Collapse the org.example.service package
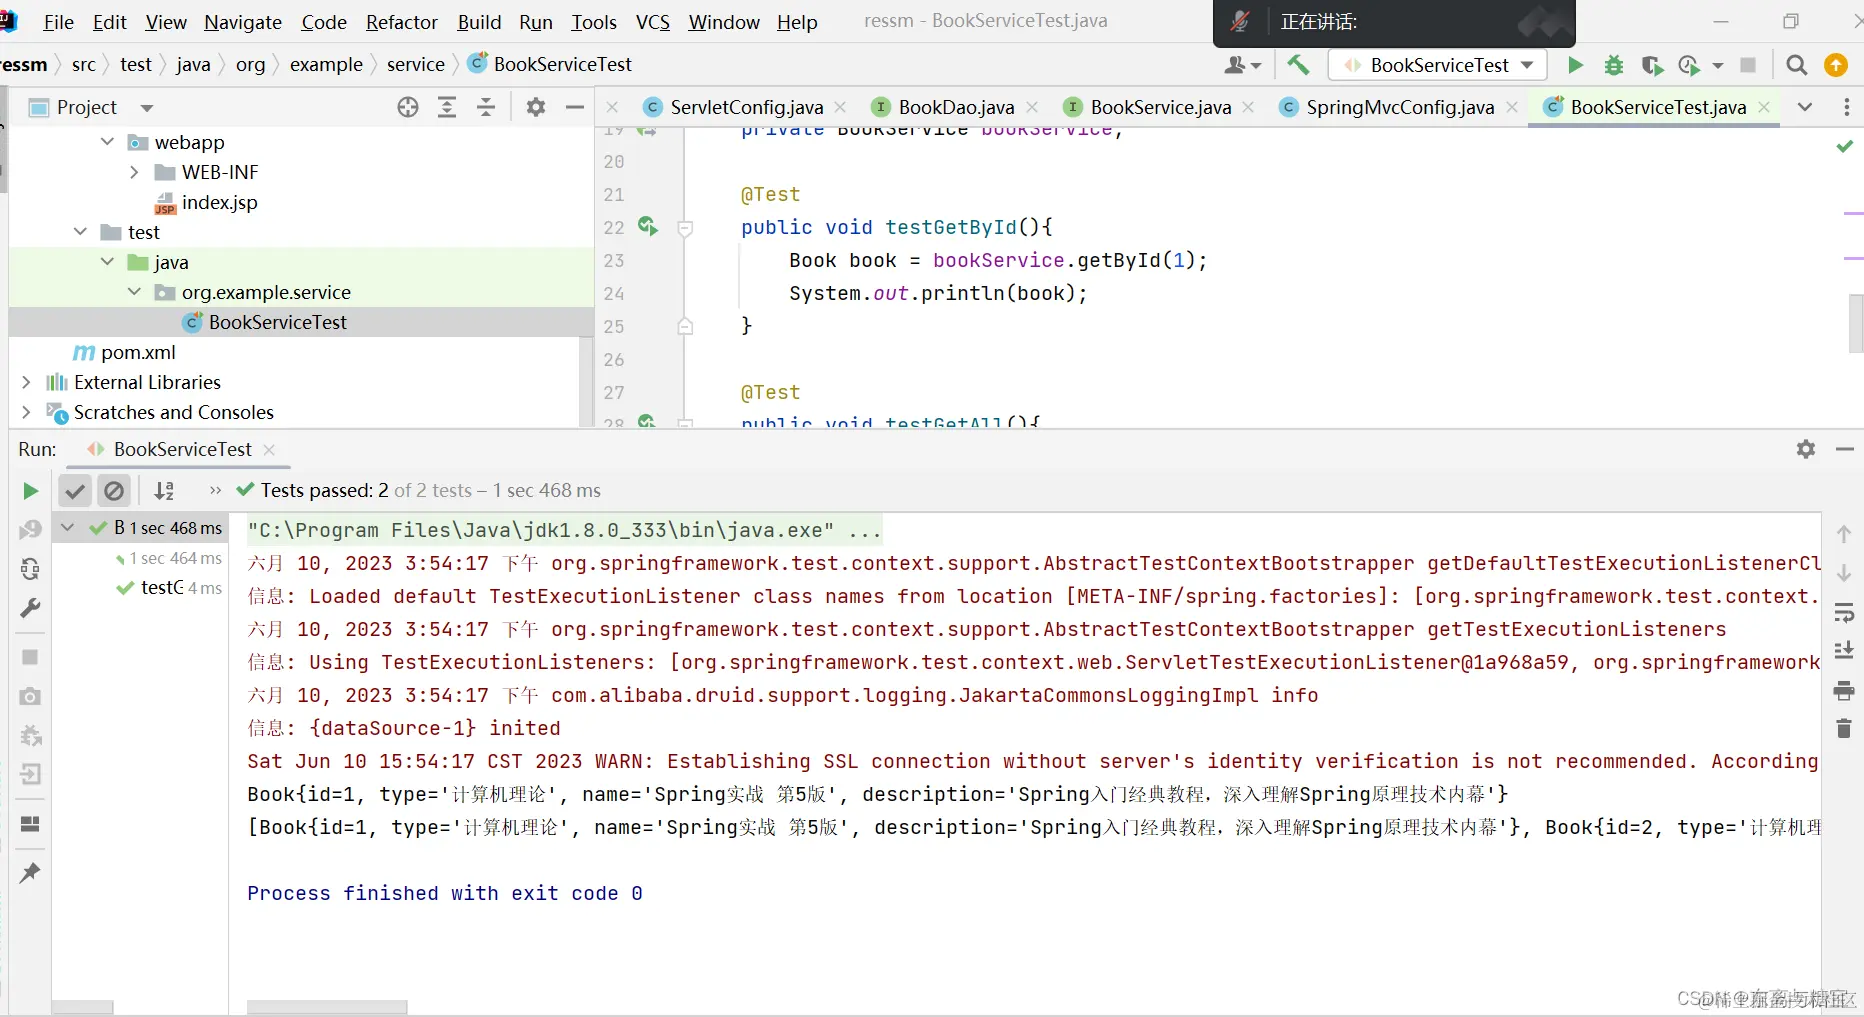Image resolution: width=1864 pixels, height=1017 pixels. tap(134, 292)
